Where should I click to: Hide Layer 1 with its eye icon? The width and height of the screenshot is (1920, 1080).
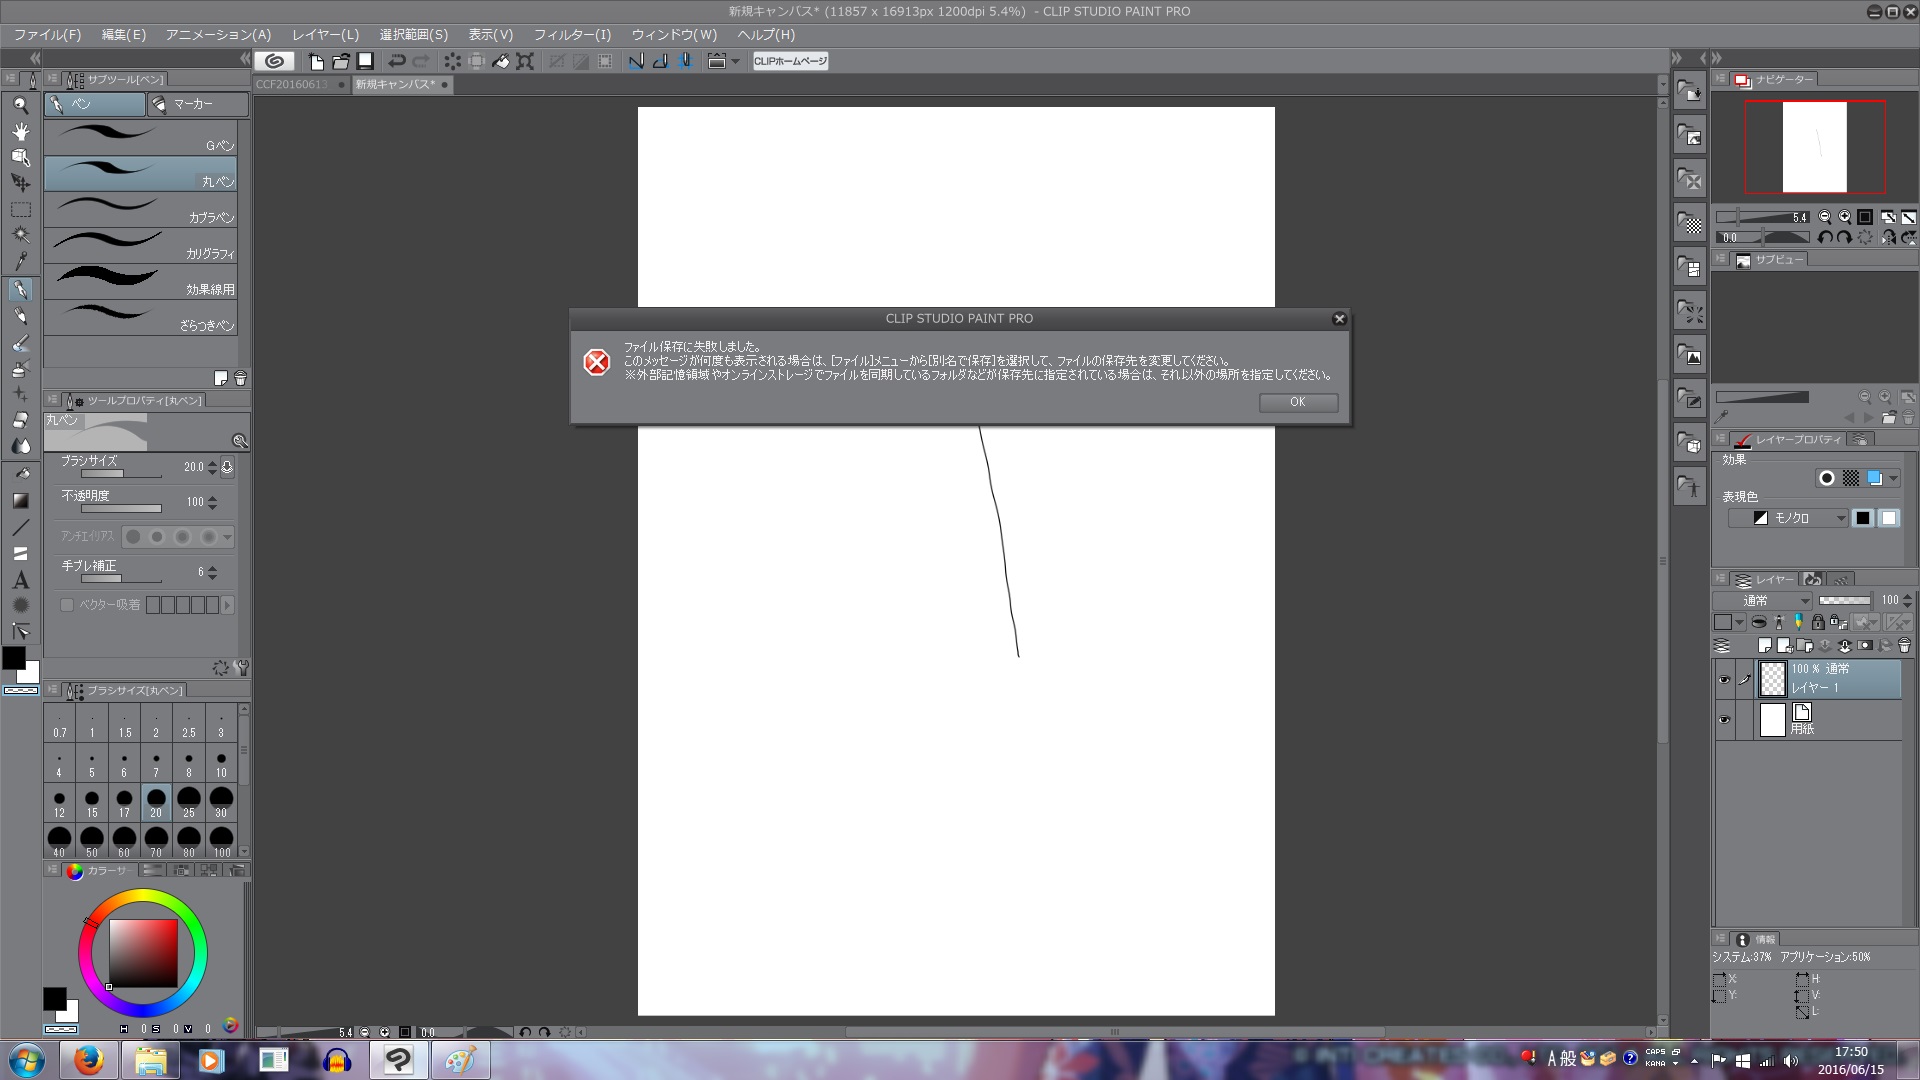click(1724, 680)
